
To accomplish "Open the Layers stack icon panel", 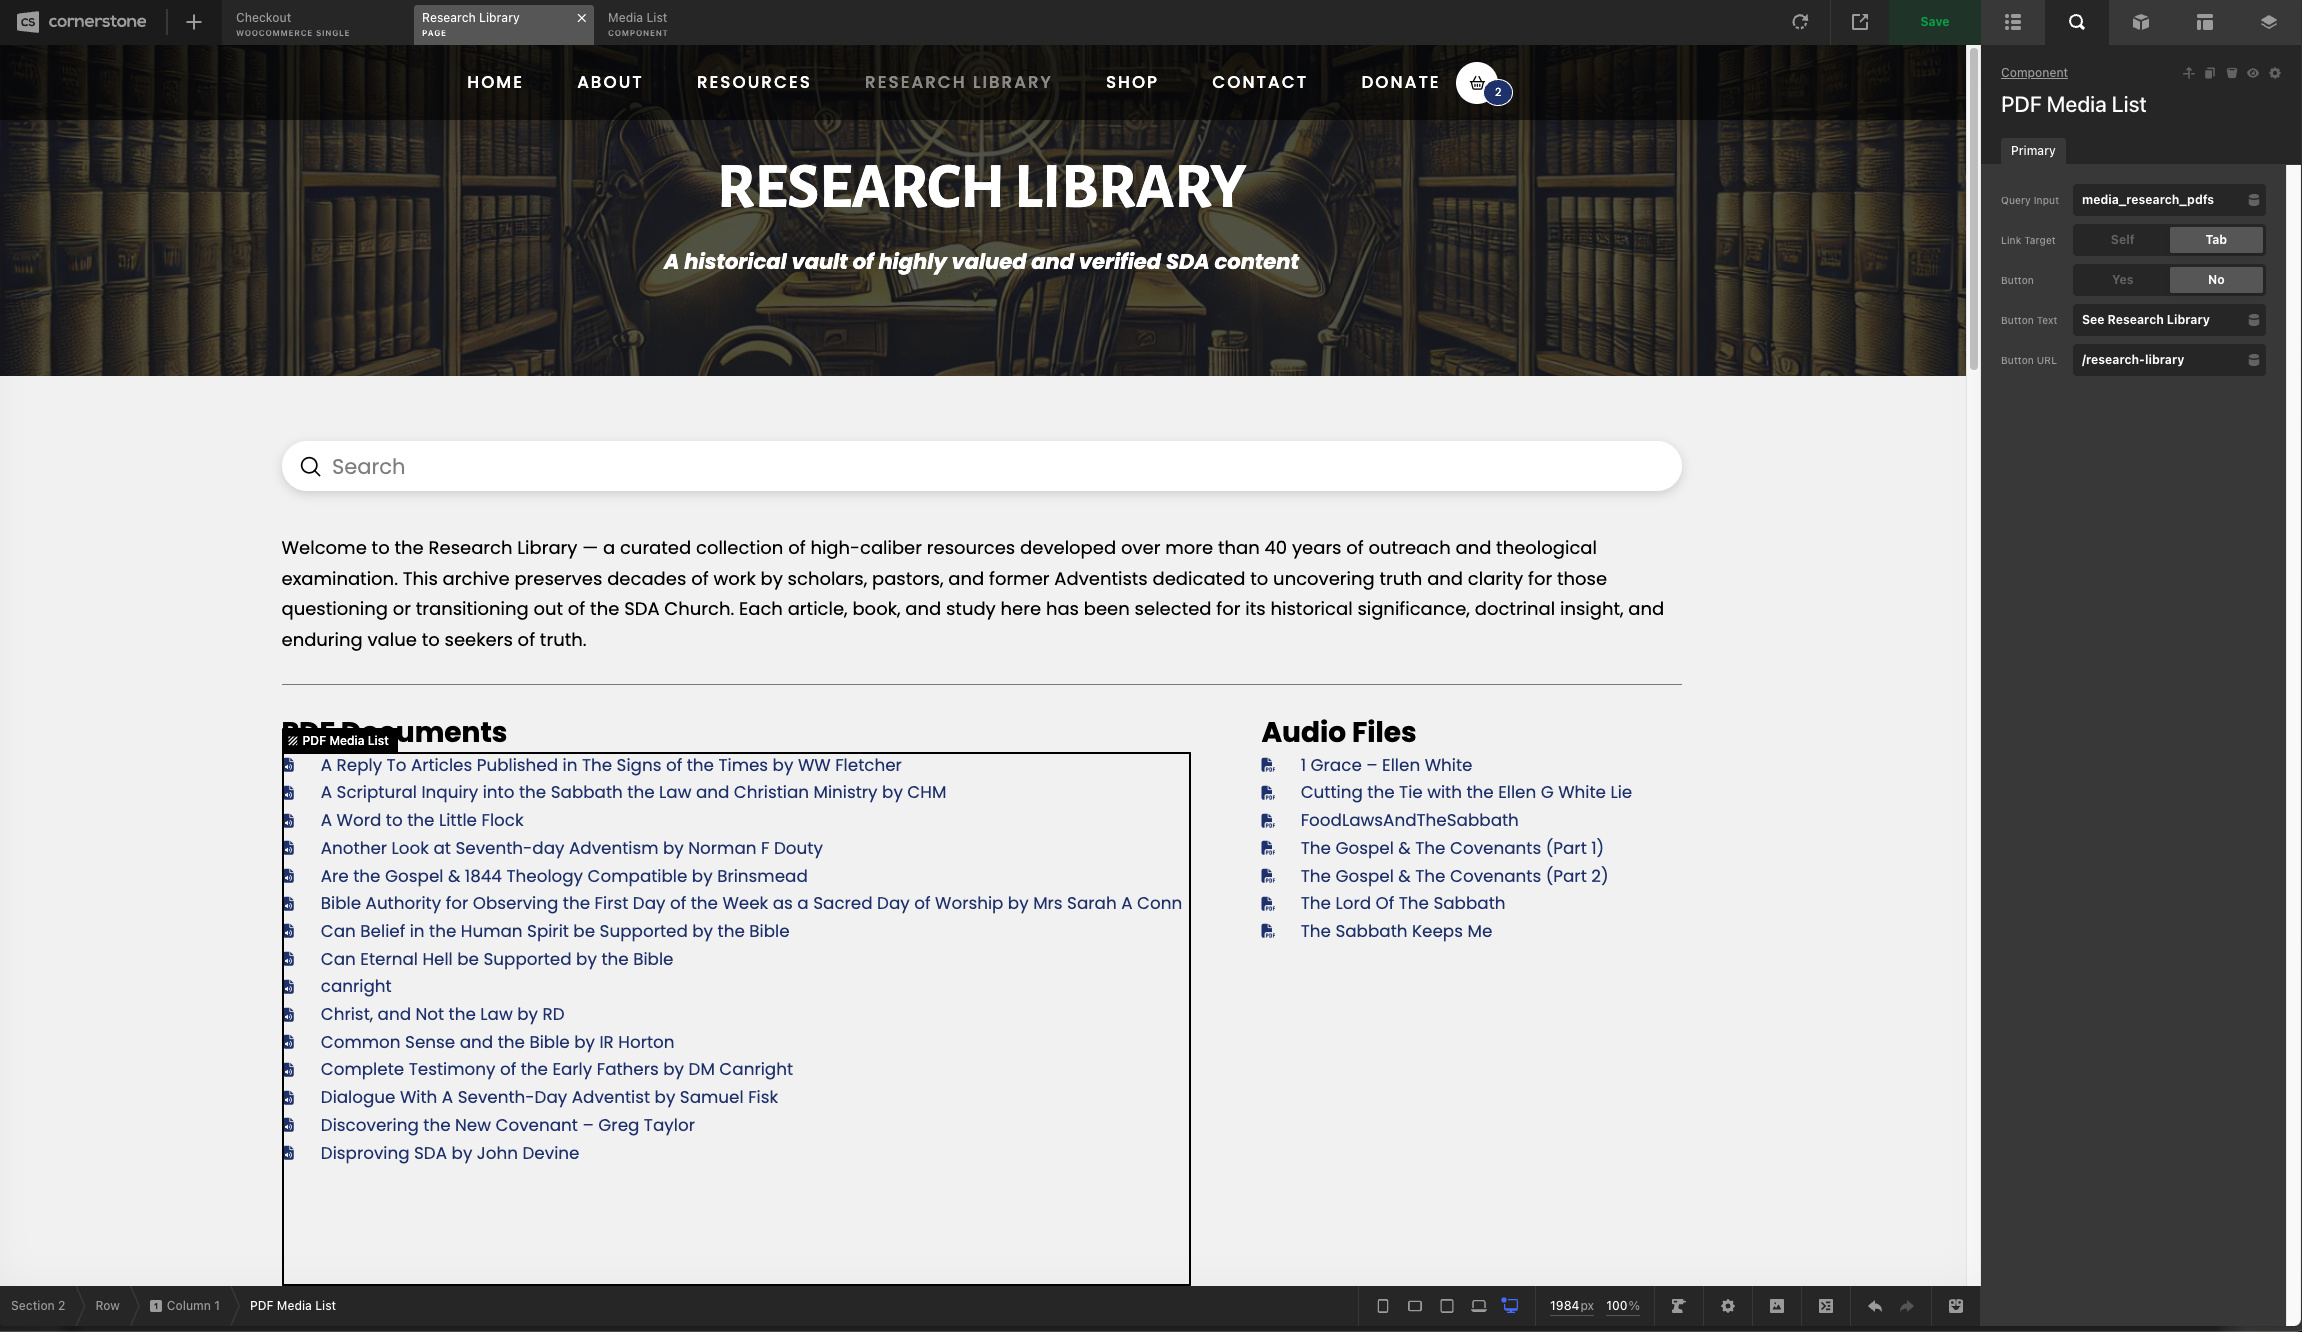I will tap(2269, 22).
